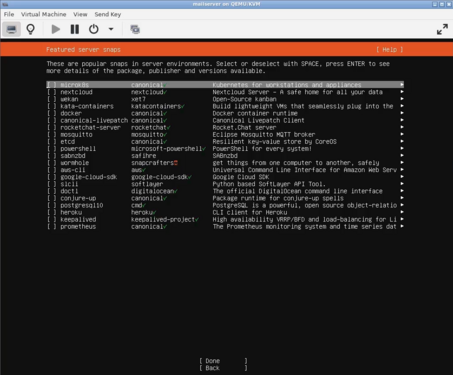Screen dimensions: 453x375
Task: Toggle the nextcloud snap checkbox
Action: (x=52, y=92)
